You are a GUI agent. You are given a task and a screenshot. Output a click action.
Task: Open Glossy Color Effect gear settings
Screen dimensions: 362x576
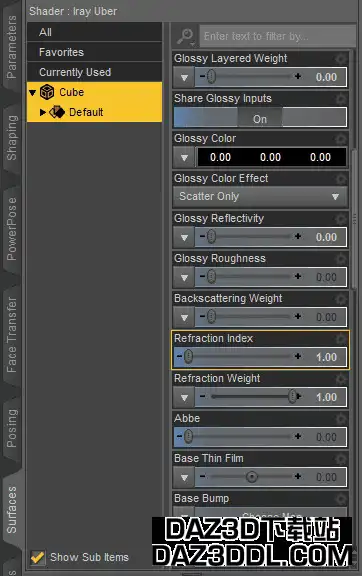tap(341, 179)
